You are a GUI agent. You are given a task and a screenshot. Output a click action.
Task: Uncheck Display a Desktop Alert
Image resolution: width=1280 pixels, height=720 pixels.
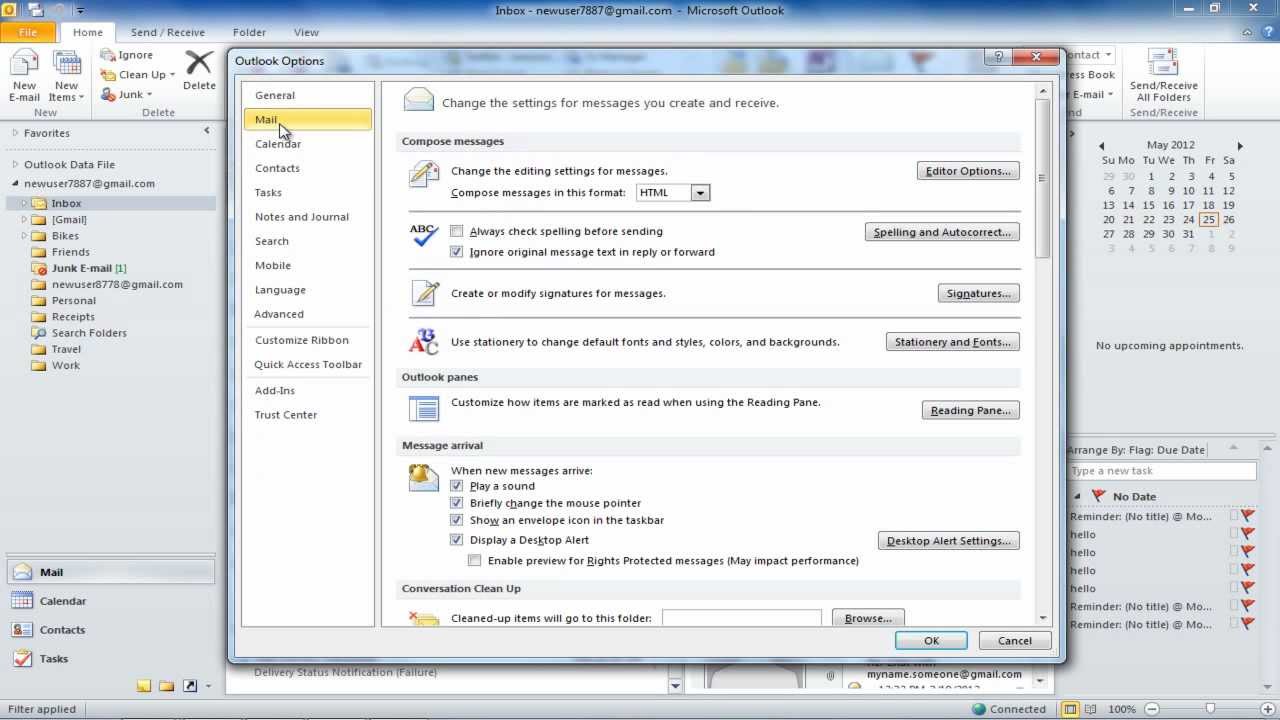[x=457, y=540]
